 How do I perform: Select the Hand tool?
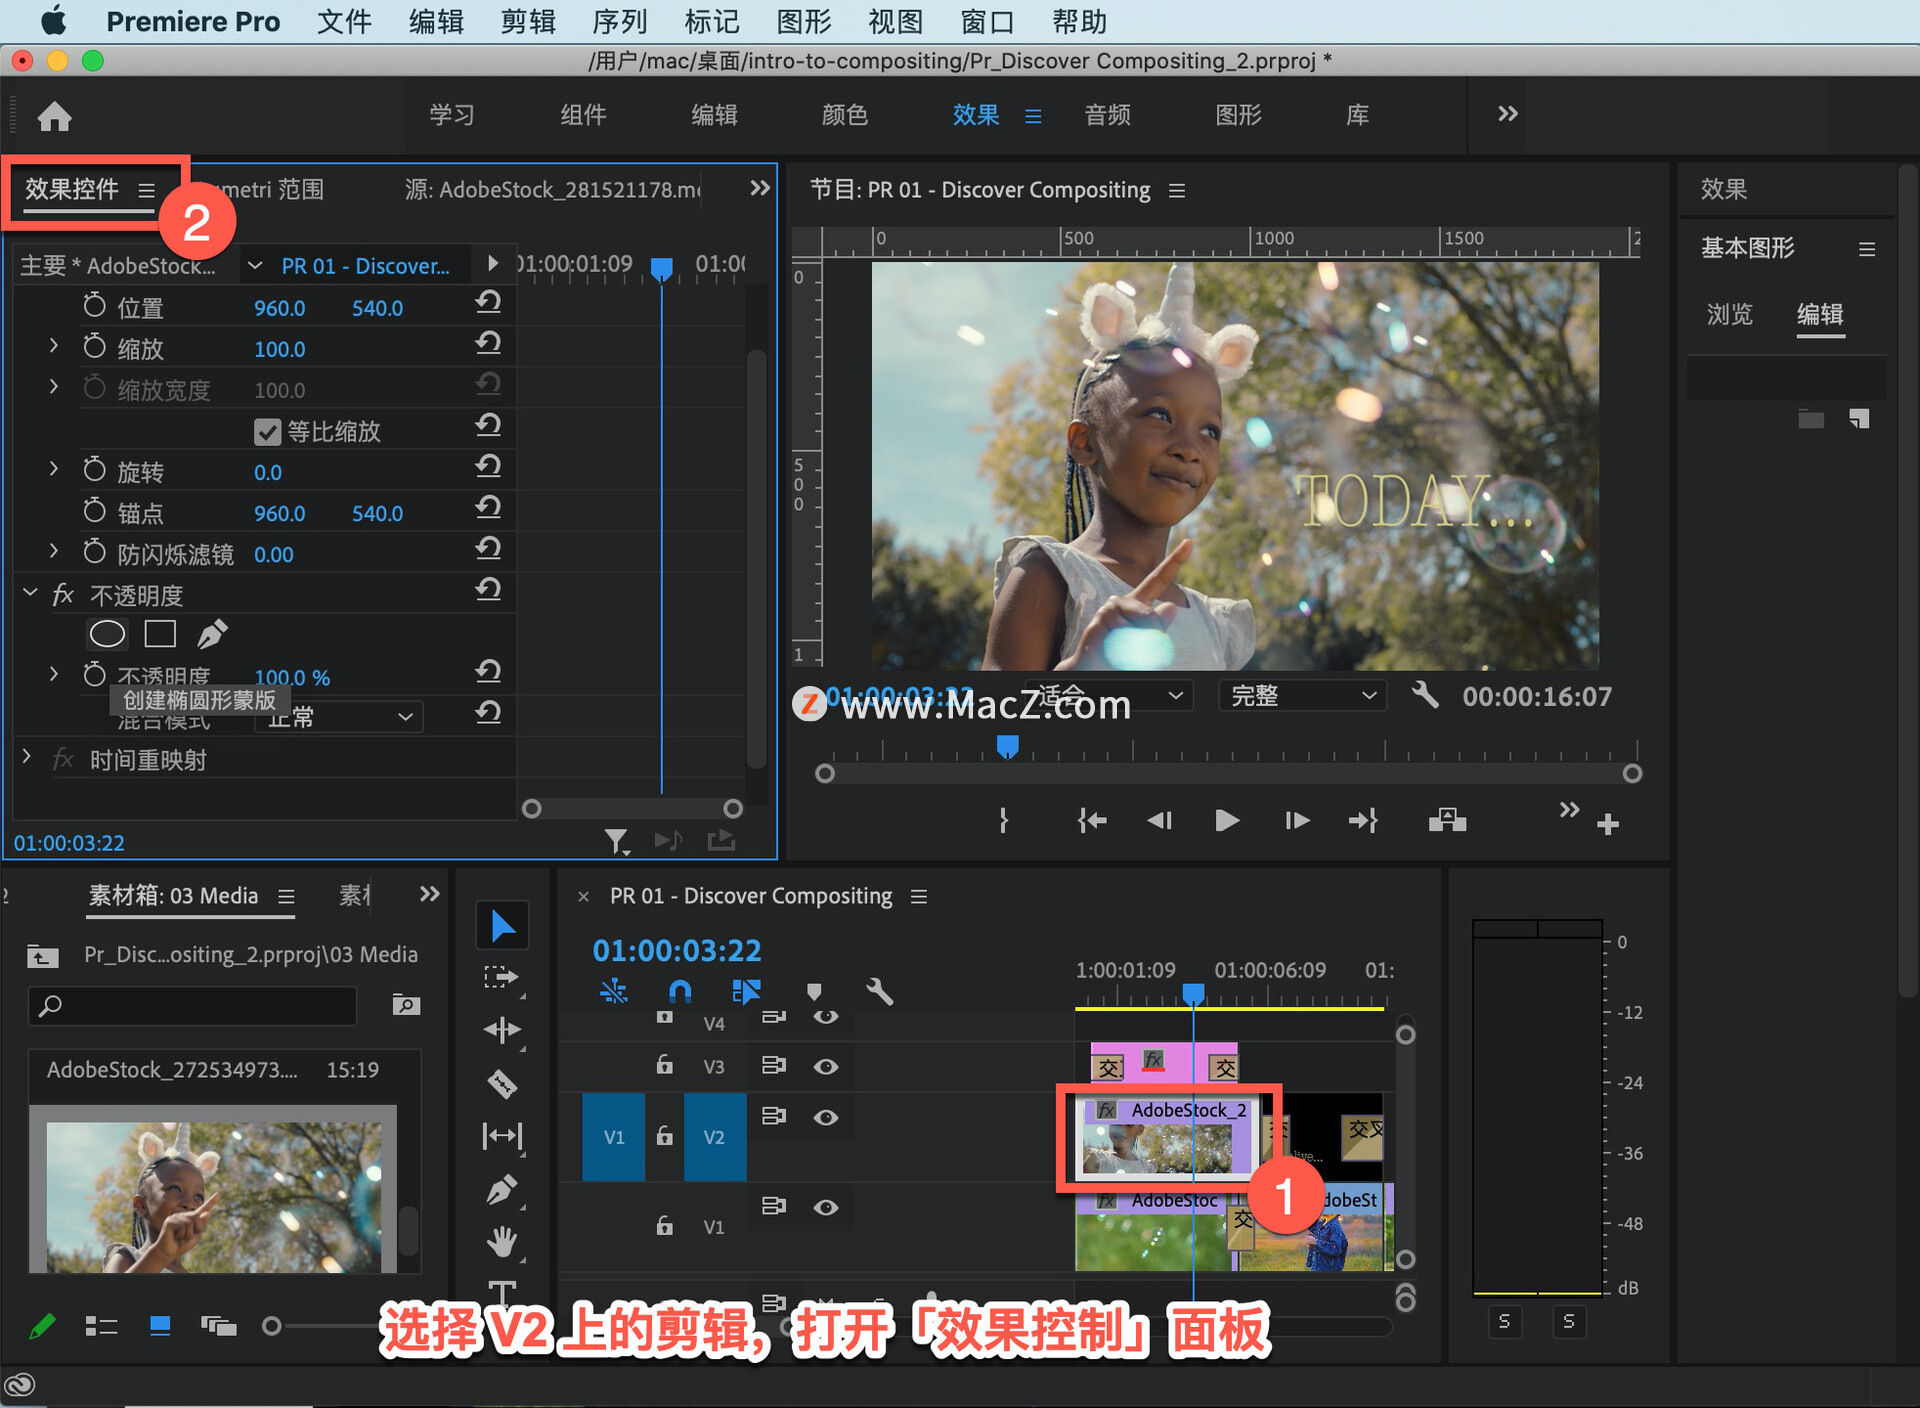(502, 1243)
